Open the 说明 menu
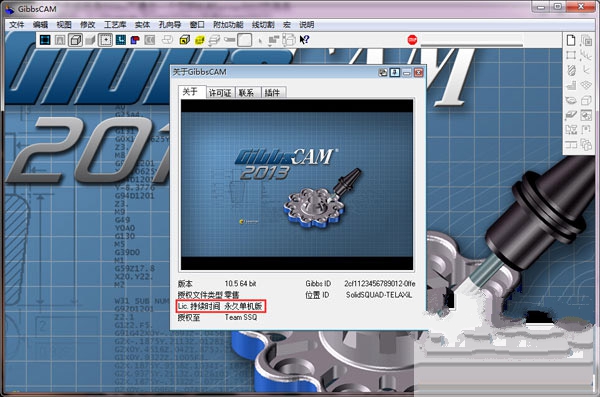Image resolution: width=600 pixels, height=397 pixels. click(x=307, y=25)
